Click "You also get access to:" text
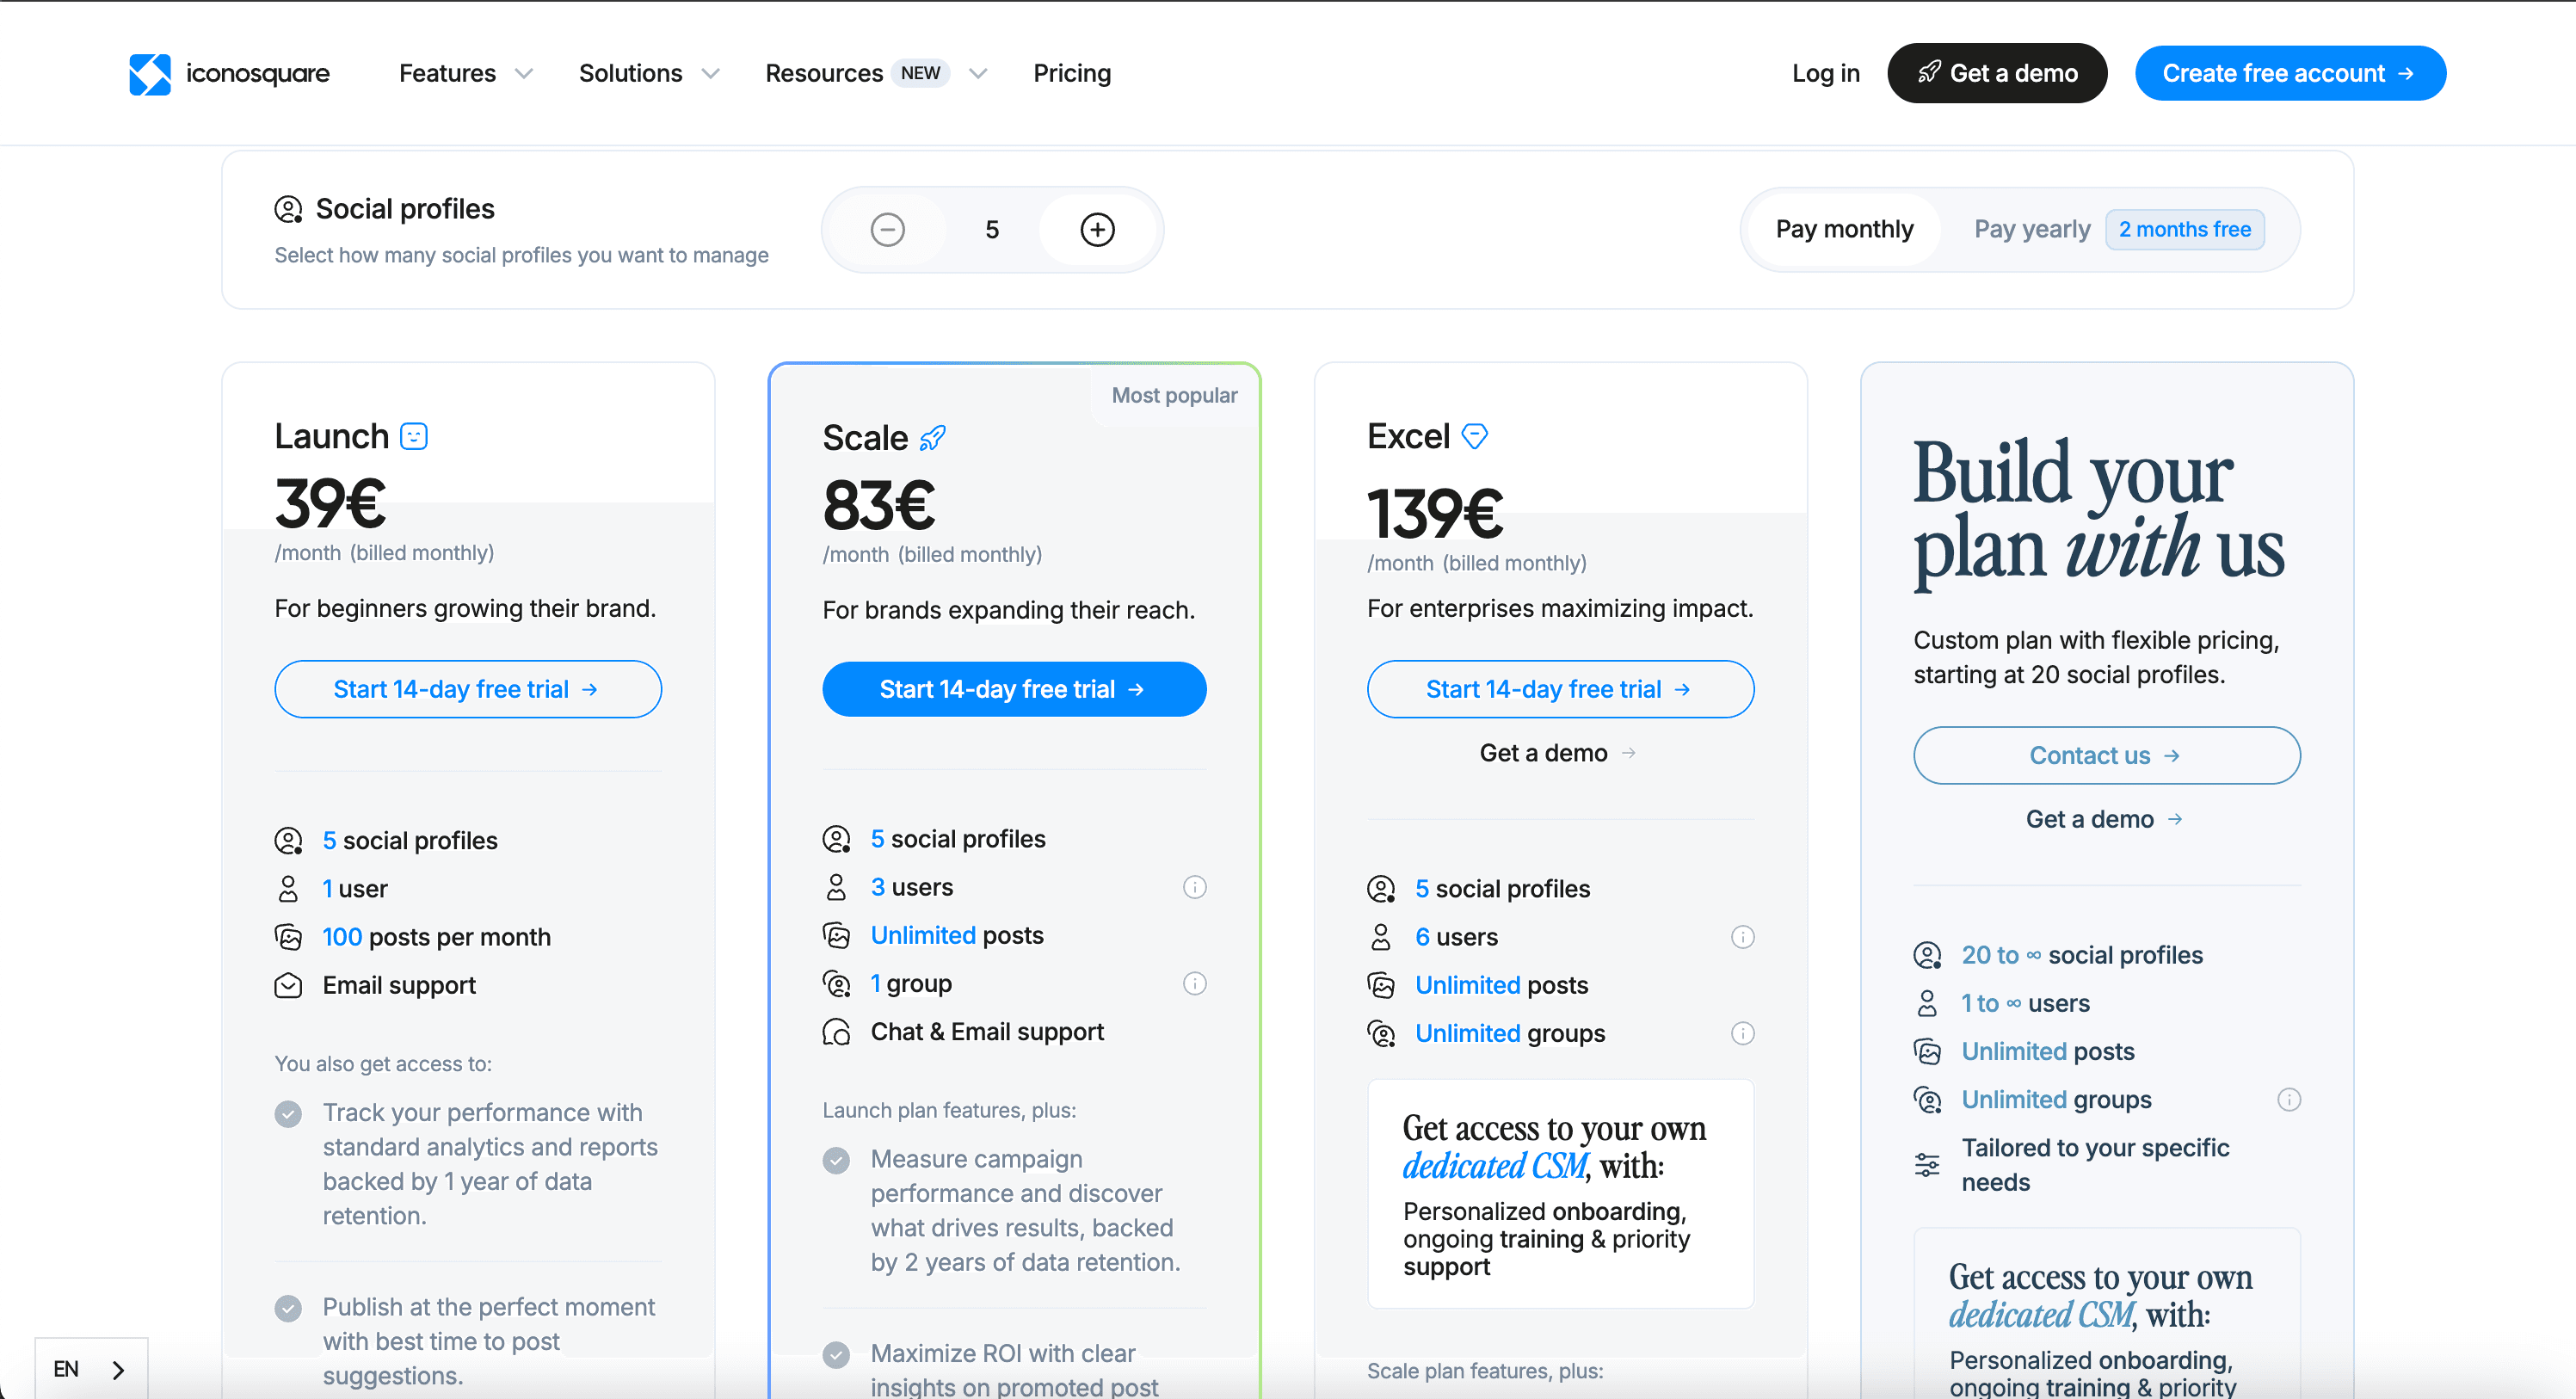2576x1399 pixels. tap(383, 1064)
